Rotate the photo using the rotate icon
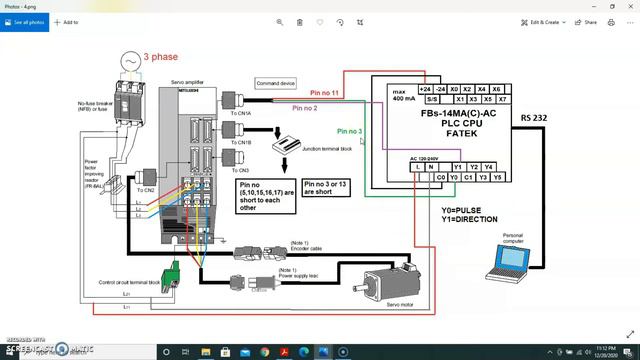640x360 pixels. point(340,22)
